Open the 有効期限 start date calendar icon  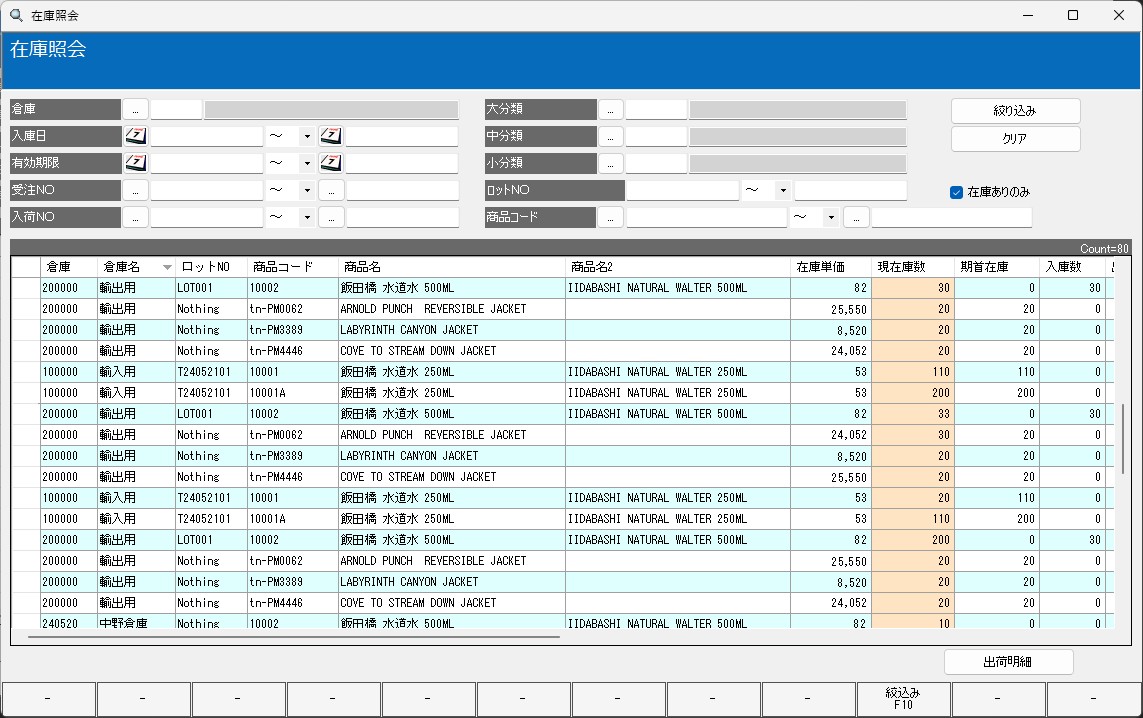[136, 163]
